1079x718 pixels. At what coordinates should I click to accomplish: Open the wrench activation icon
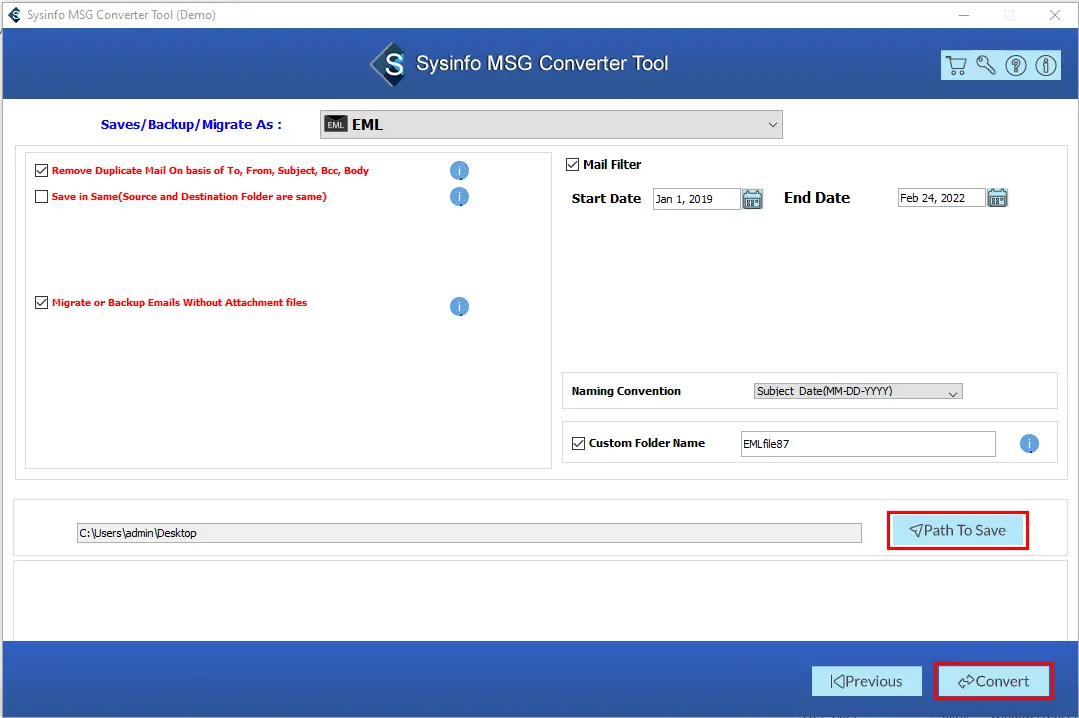(x=986, y=66)
